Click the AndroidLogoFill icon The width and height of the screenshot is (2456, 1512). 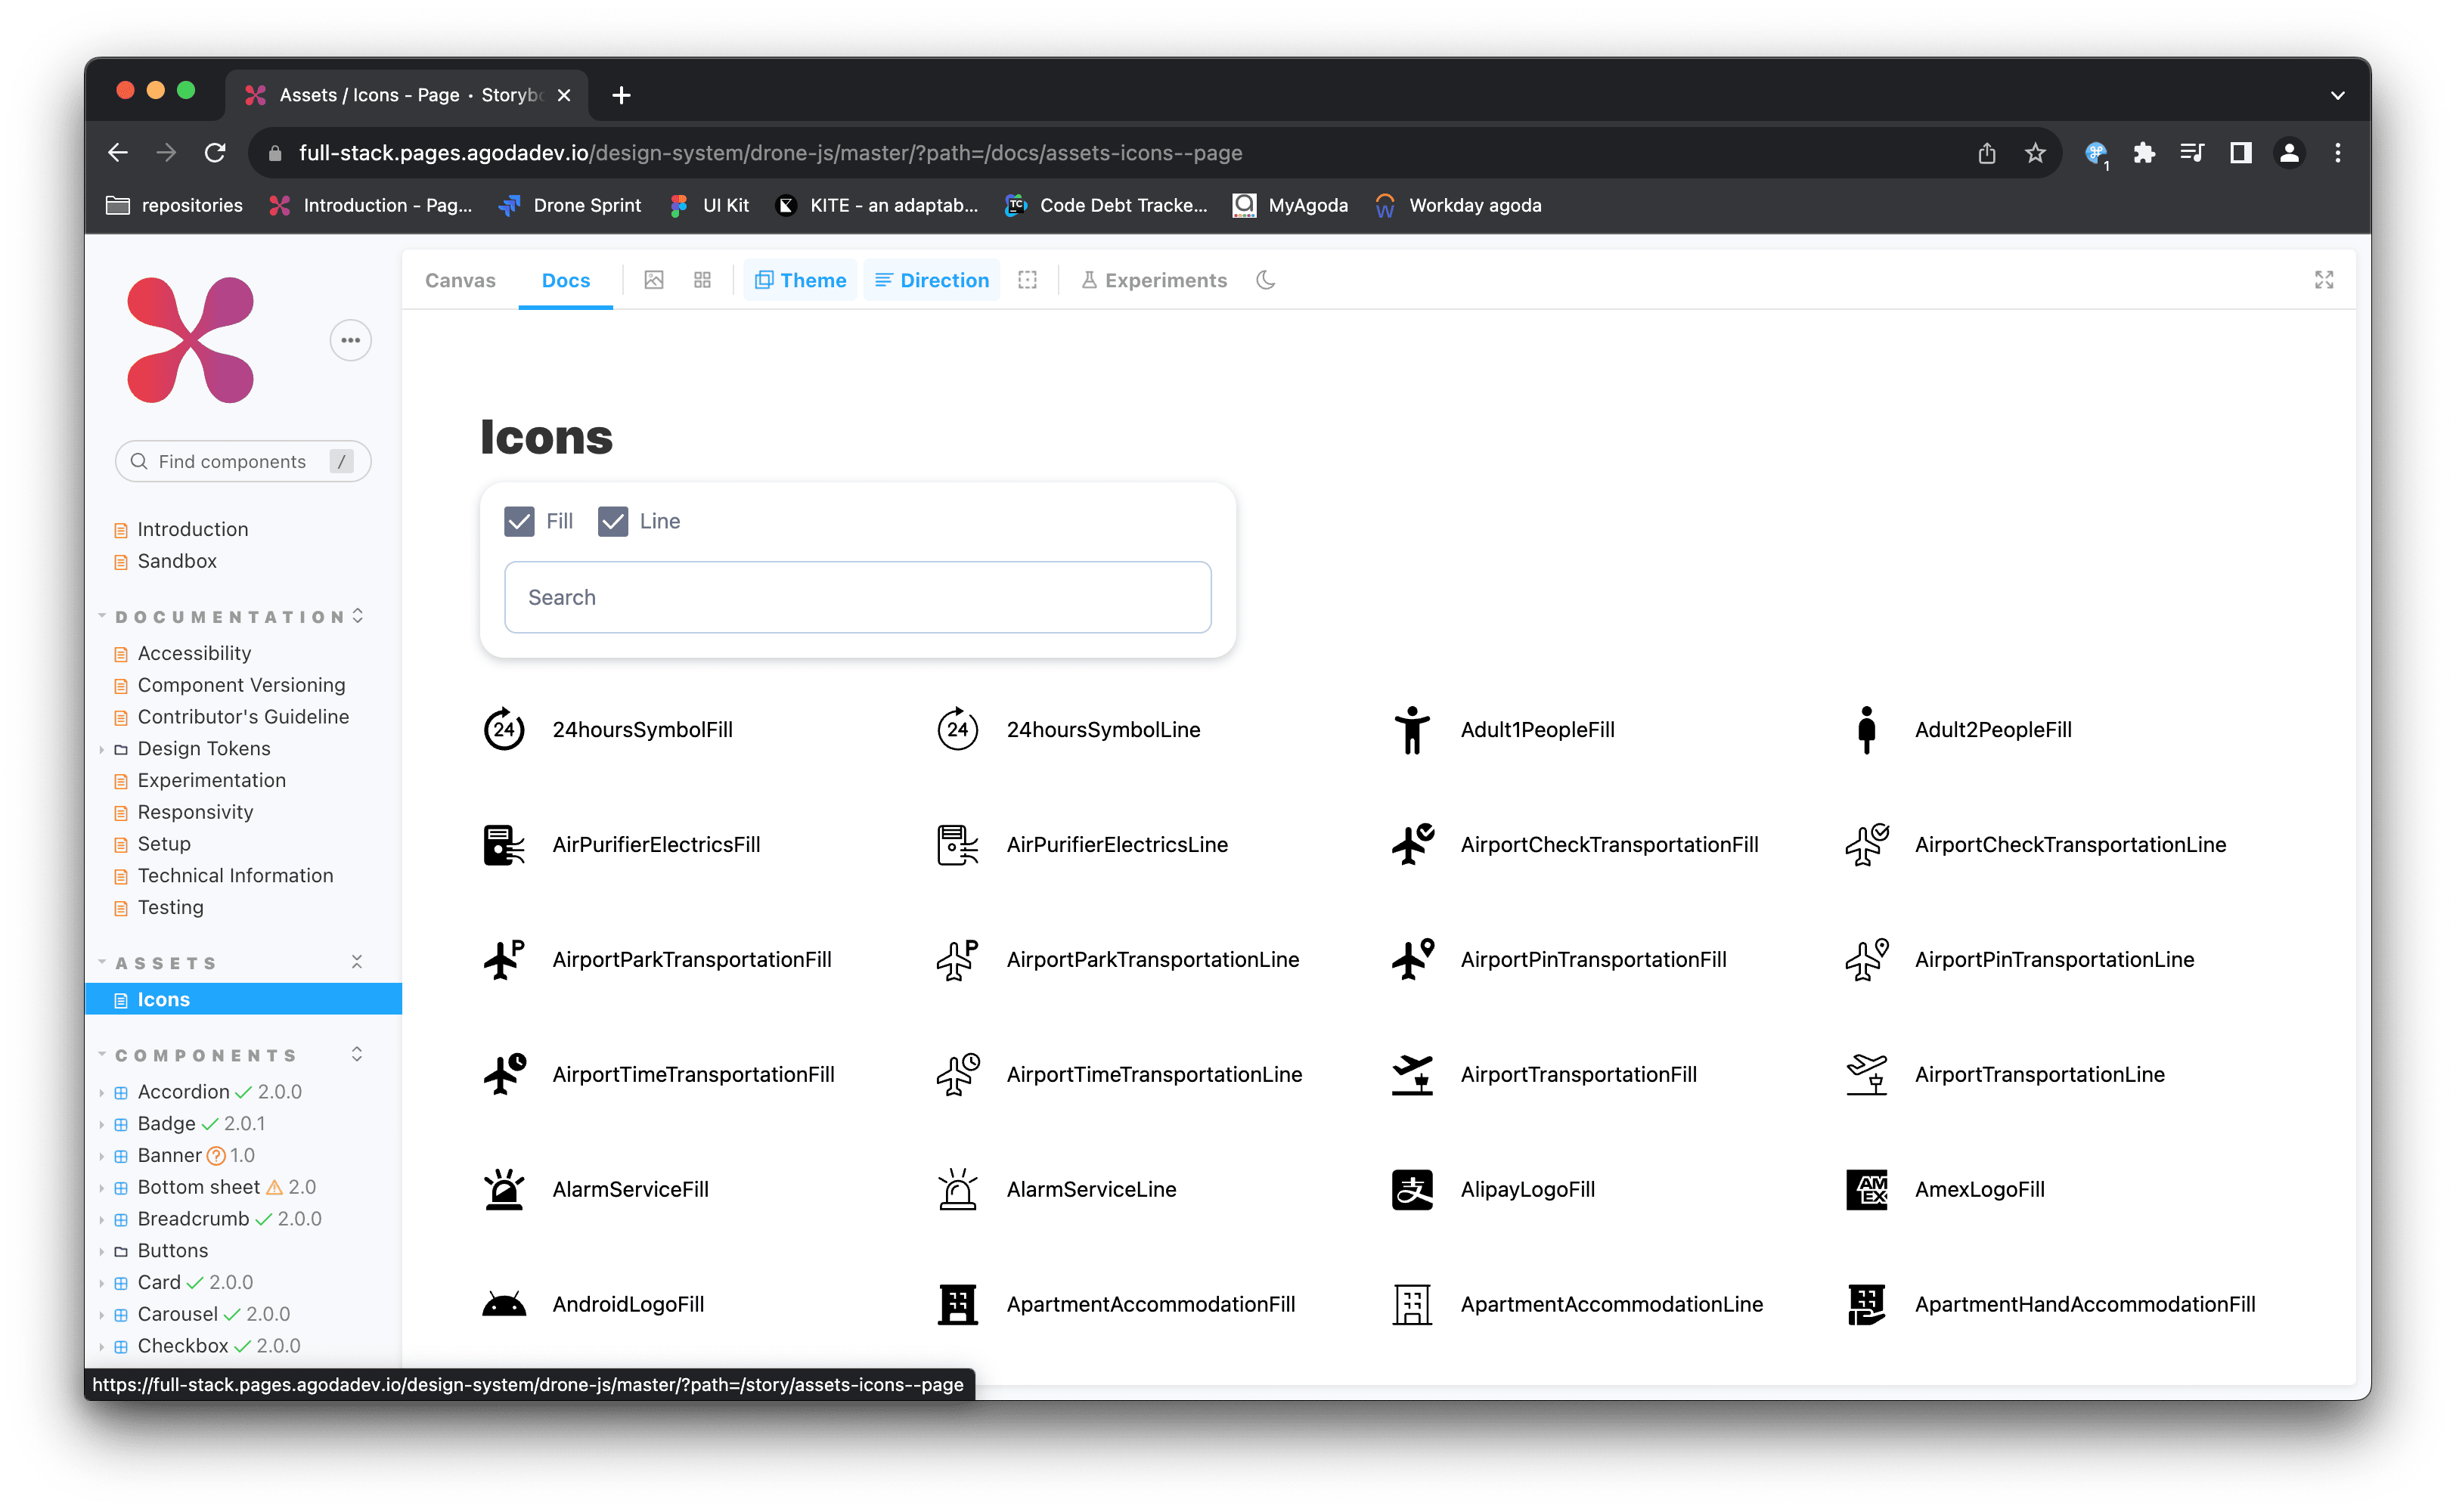pos(504,1304)
